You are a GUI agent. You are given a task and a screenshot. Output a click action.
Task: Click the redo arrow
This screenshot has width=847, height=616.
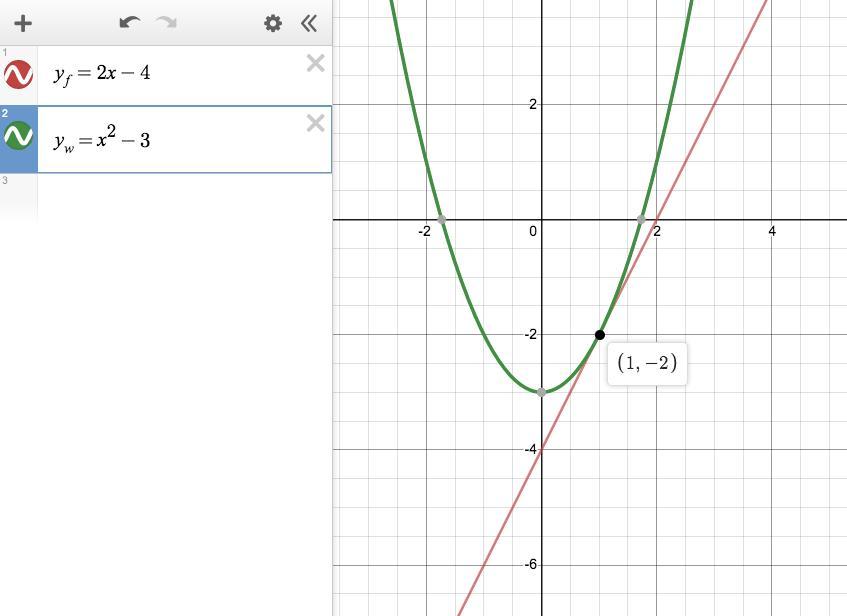(166, 23)
